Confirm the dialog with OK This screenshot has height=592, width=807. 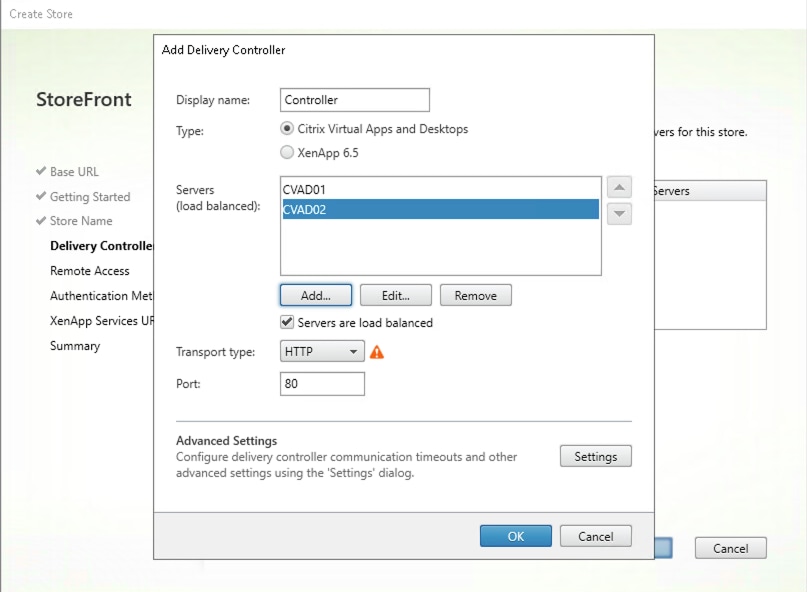coord(515,535)
